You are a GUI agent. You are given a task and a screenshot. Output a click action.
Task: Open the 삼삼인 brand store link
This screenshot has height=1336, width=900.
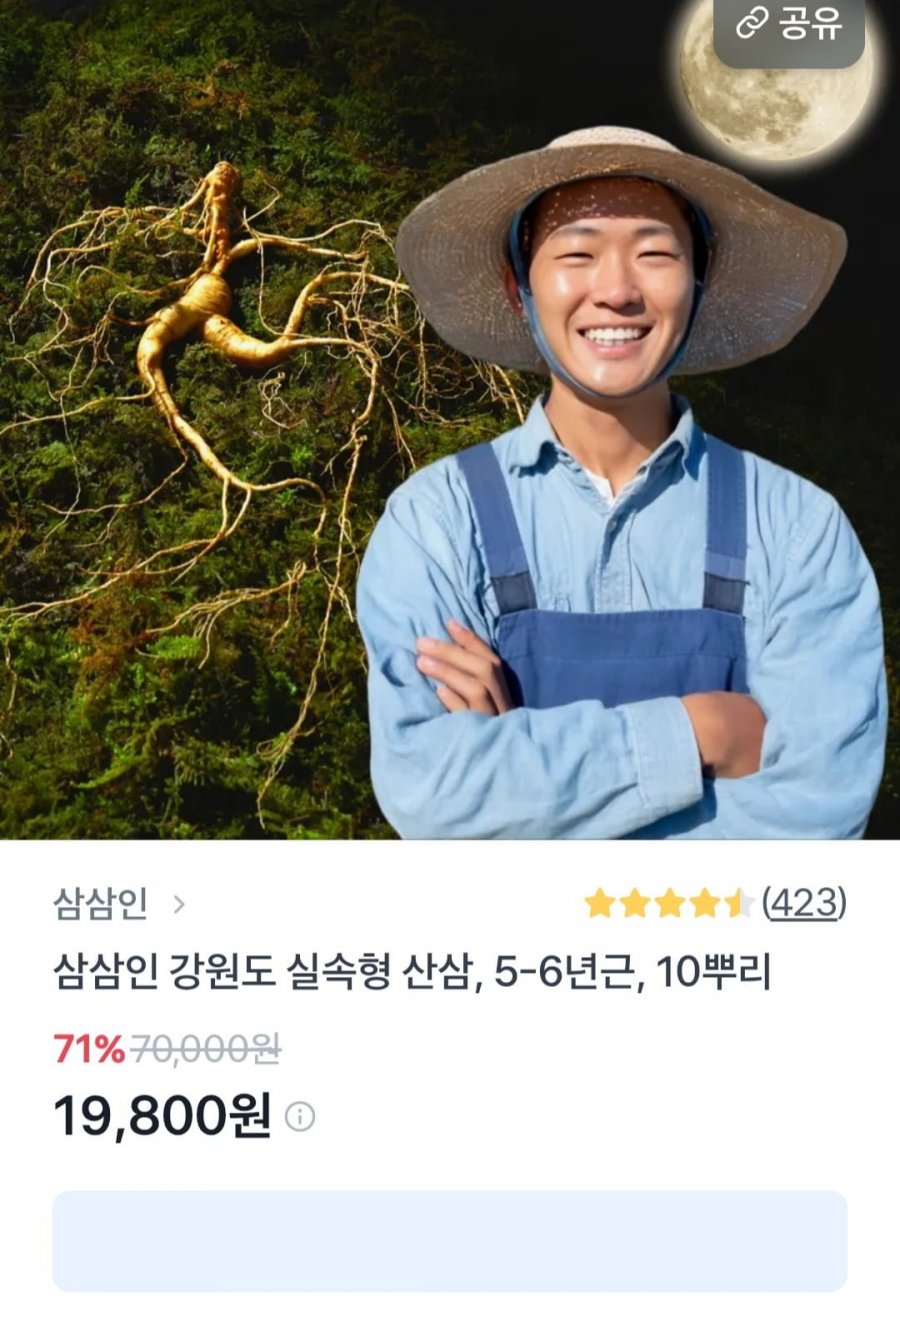(x=100, y=904)
